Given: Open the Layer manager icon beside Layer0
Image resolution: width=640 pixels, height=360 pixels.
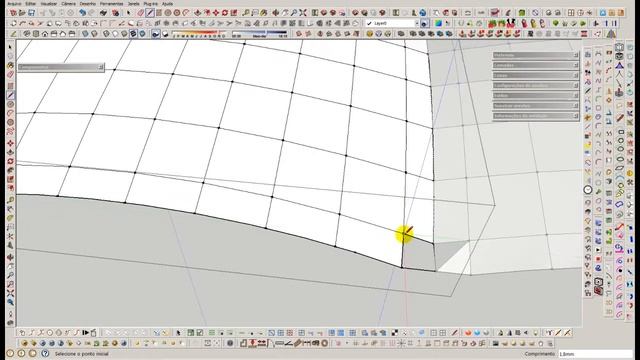Looking at the screenshot, I should point(424,23).
